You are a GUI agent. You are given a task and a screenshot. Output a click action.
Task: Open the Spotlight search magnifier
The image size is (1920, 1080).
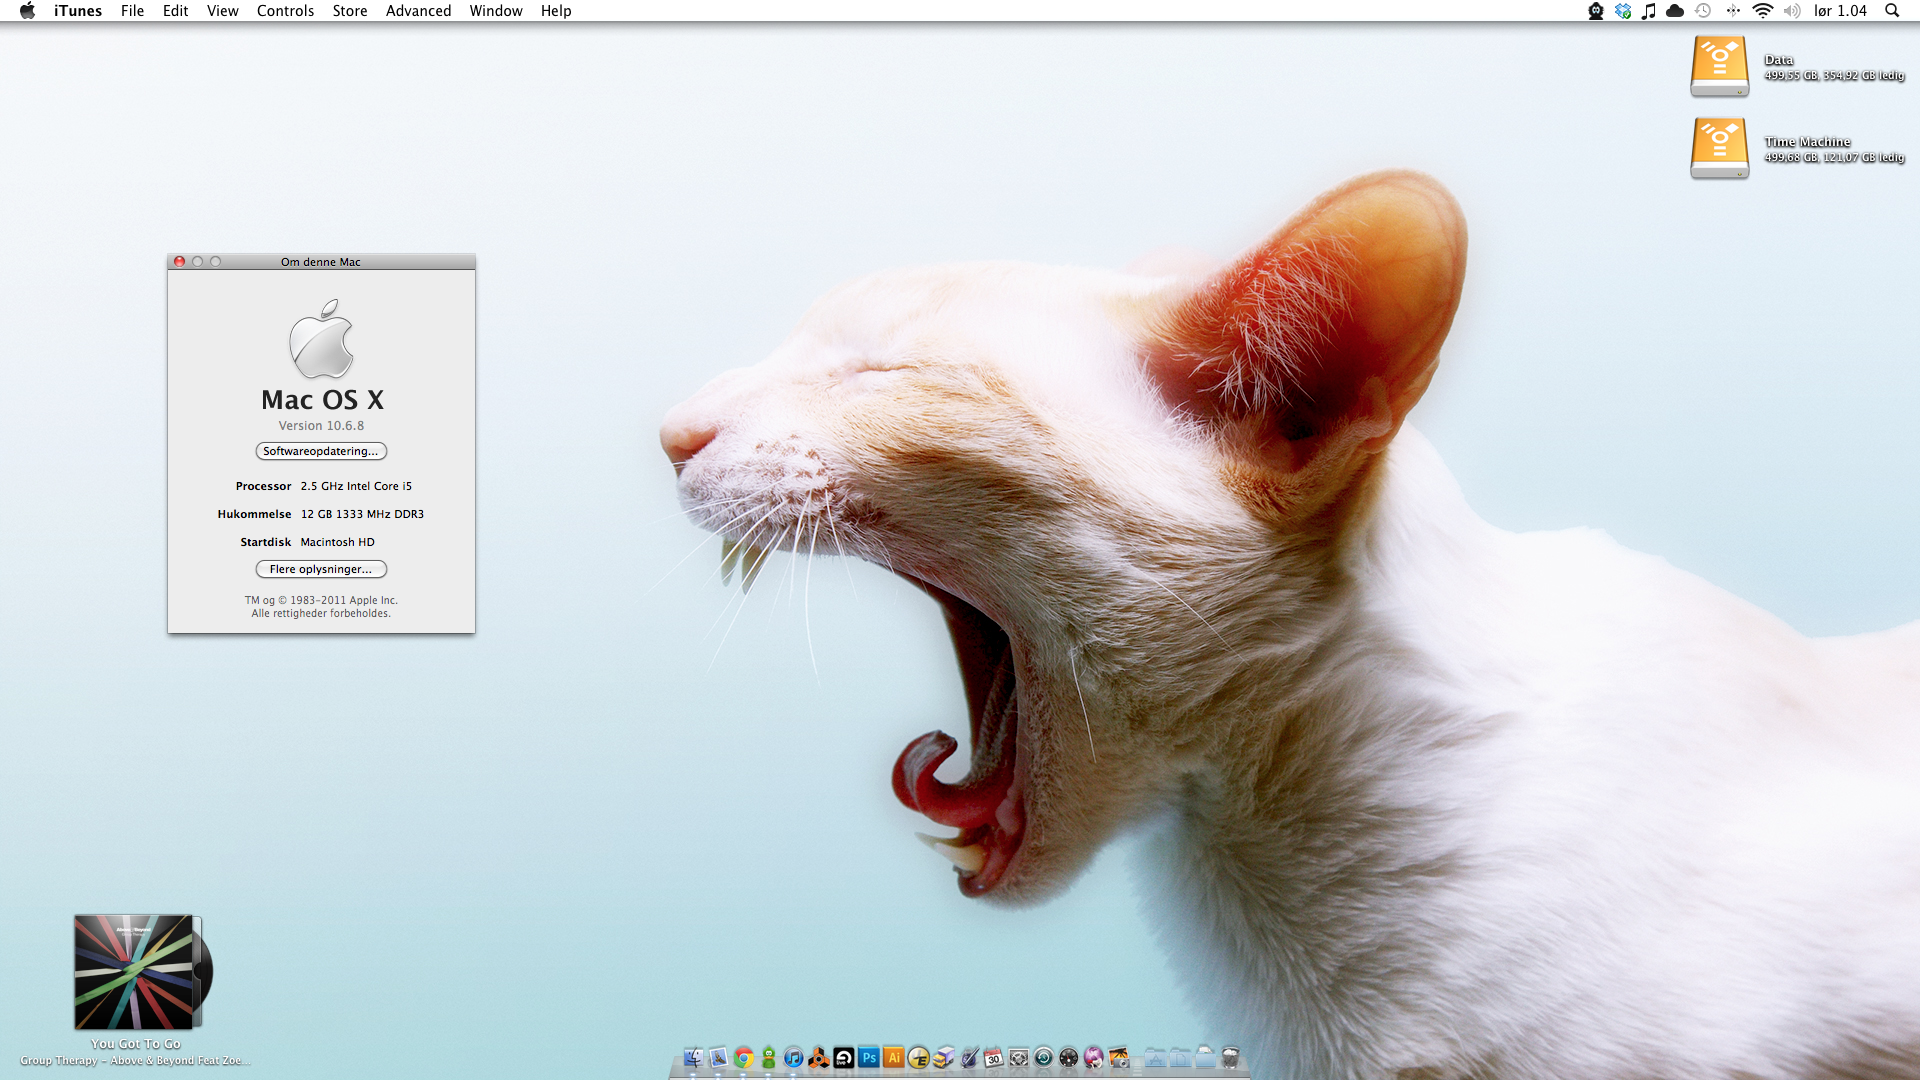(x=1891, y=11)
